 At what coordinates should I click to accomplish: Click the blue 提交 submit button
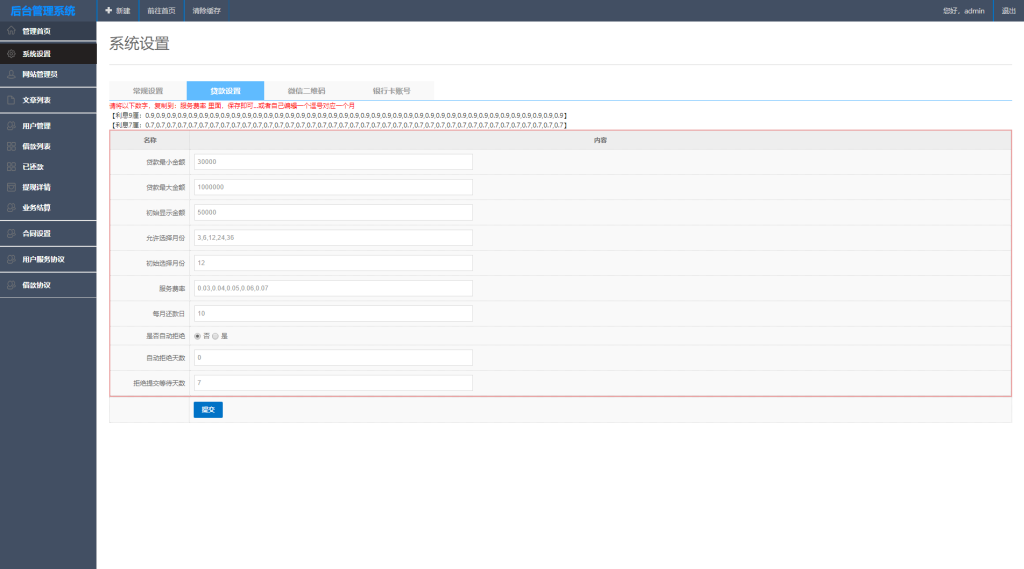point(208,410)
